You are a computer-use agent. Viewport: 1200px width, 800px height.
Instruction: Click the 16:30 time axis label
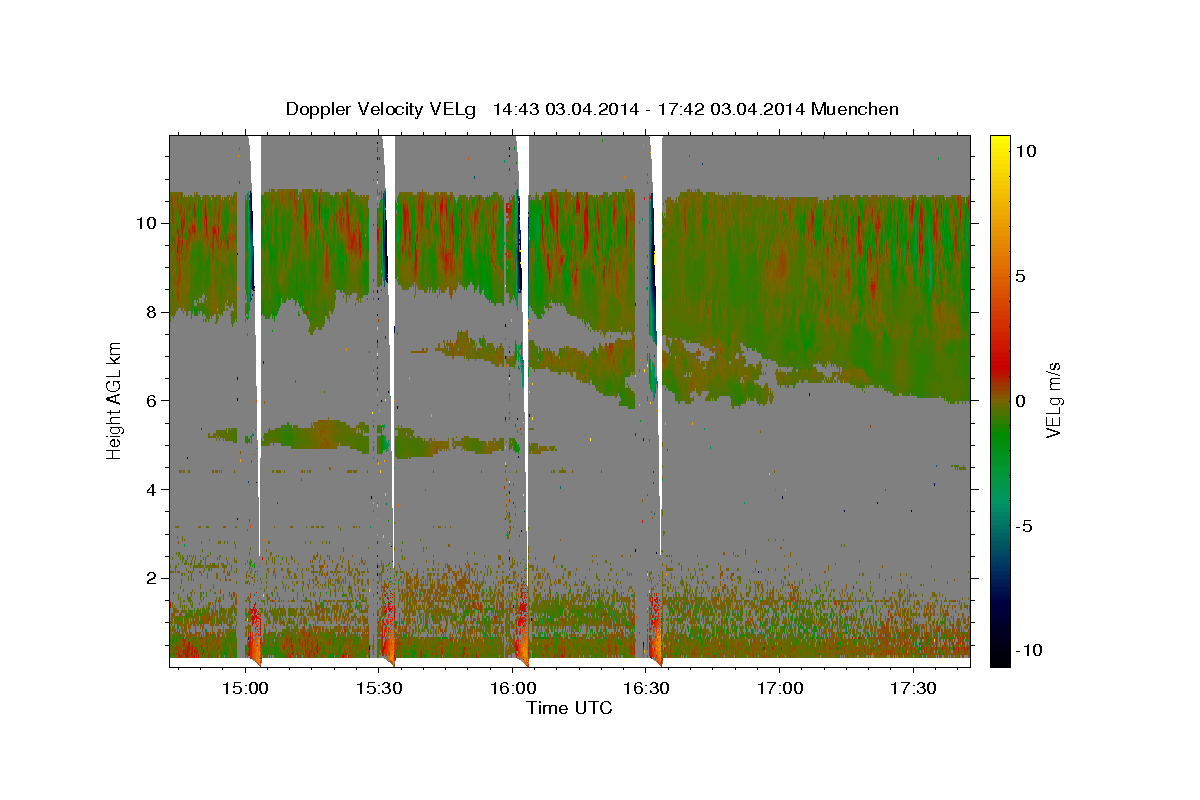click(646, 688)
